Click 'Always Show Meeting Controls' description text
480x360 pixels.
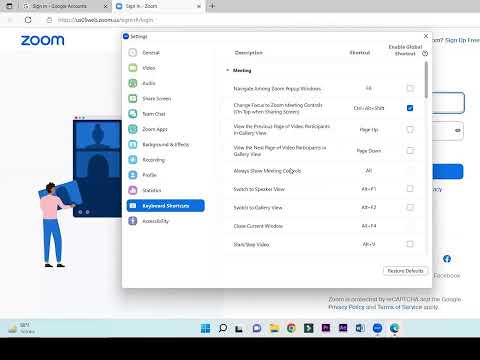267,171
